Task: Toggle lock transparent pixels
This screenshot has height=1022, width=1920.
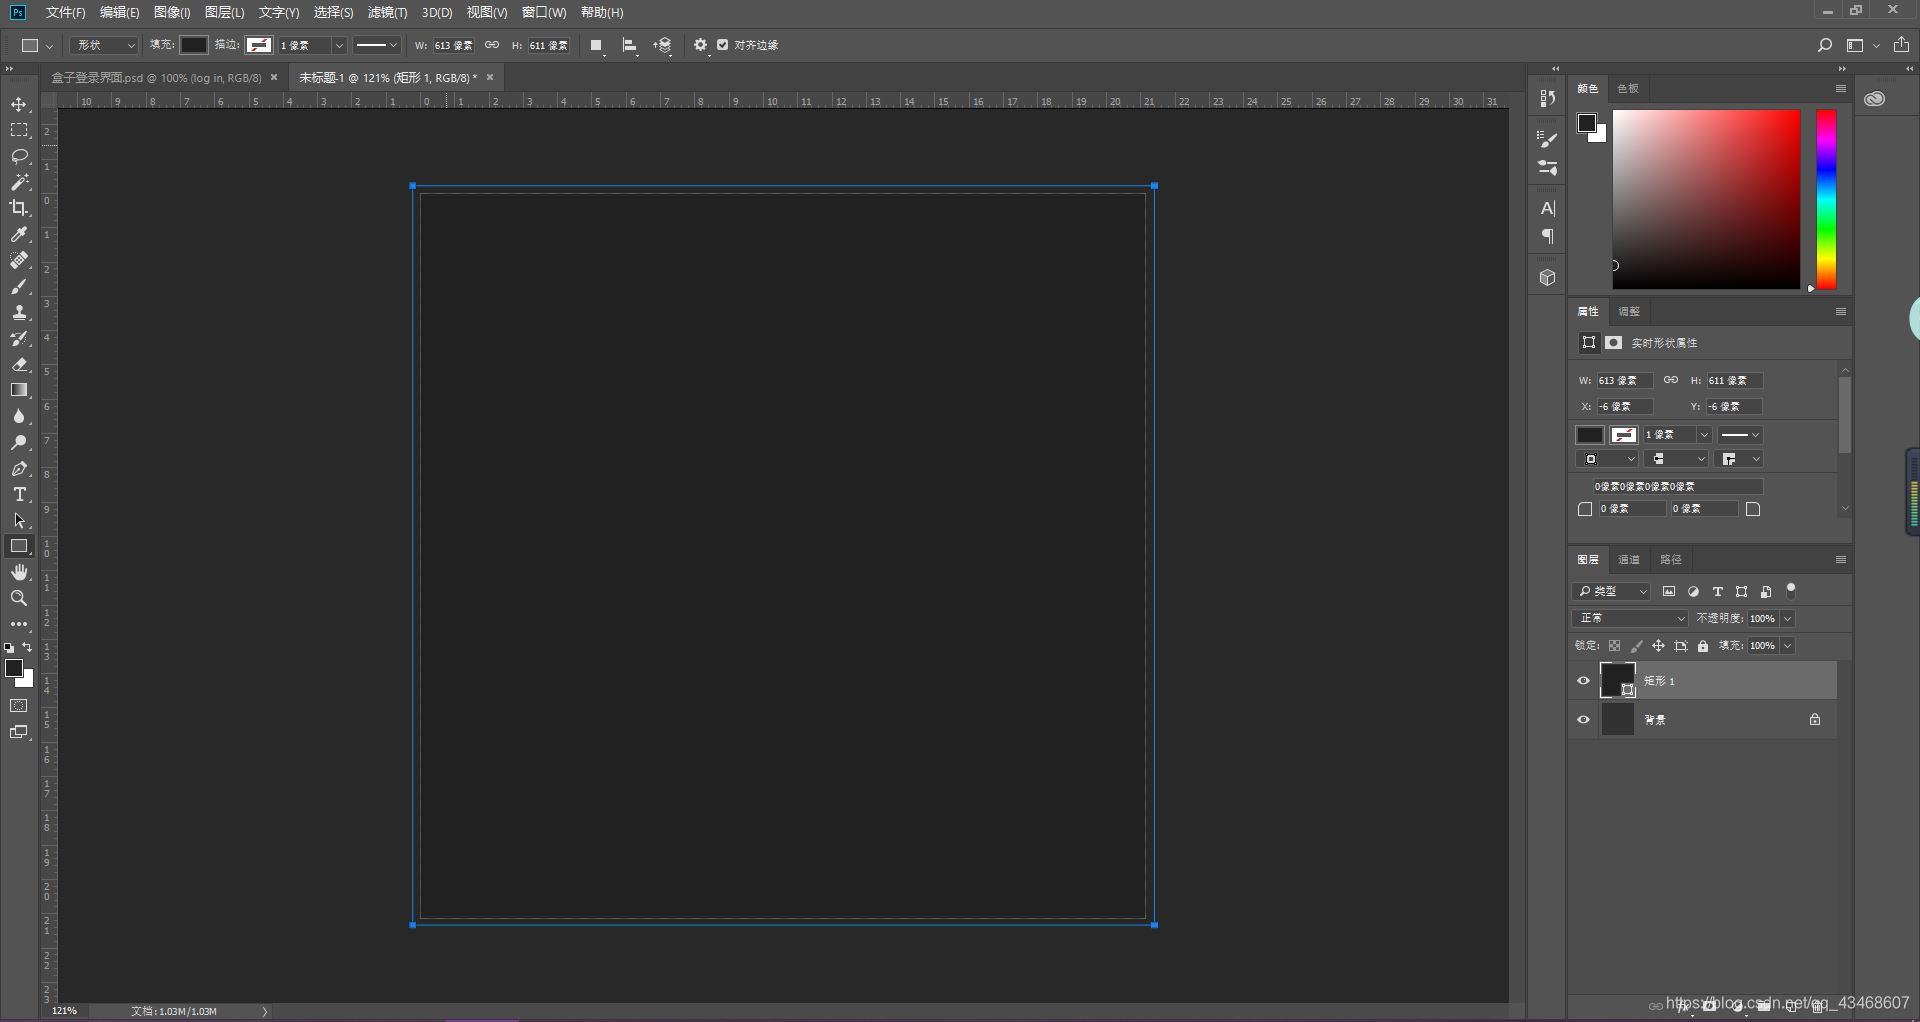Action: (x=1614, y=646)
